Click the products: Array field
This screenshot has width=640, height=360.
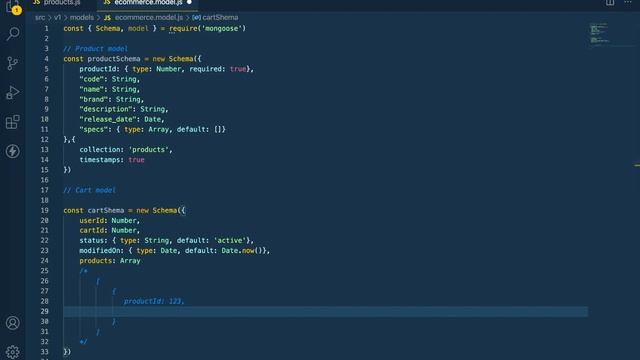tap(110, 261)
